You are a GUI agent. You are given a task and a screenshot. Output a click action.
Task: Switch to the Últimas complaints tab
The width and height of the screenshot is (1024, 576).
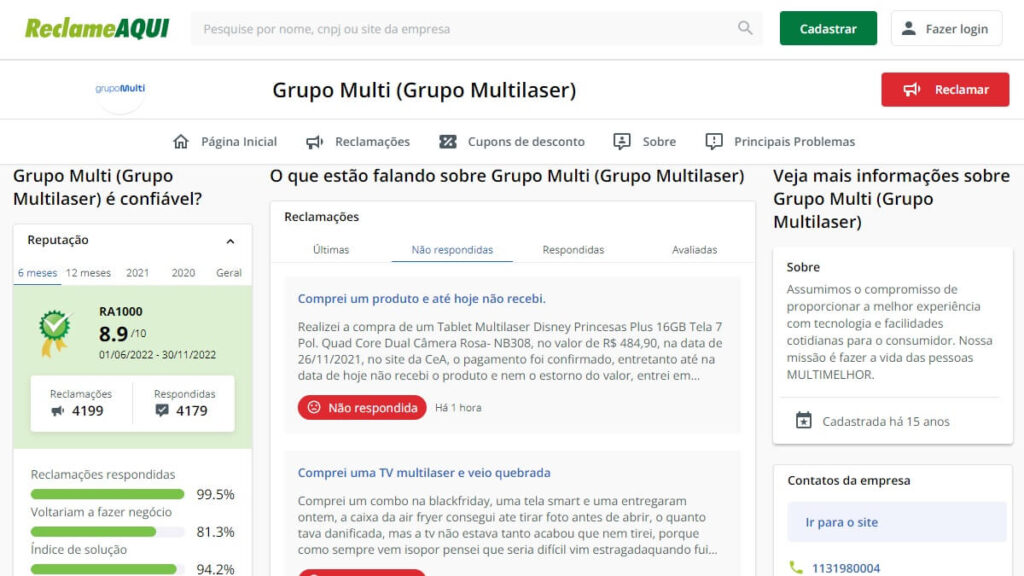[331, 249]
